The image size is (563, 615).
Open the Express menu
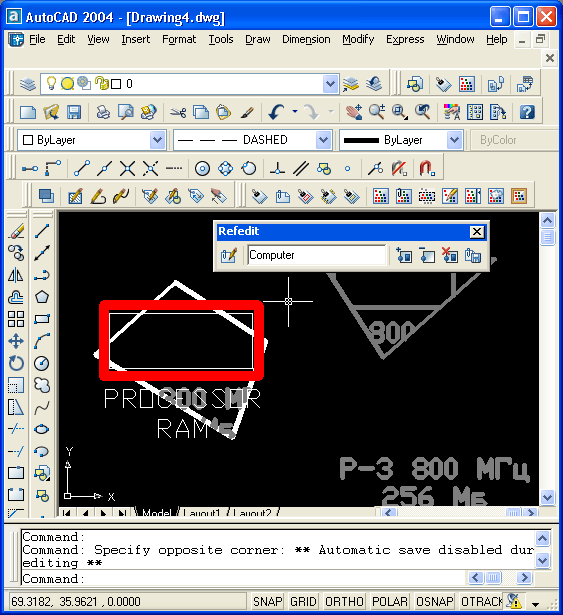405,39
